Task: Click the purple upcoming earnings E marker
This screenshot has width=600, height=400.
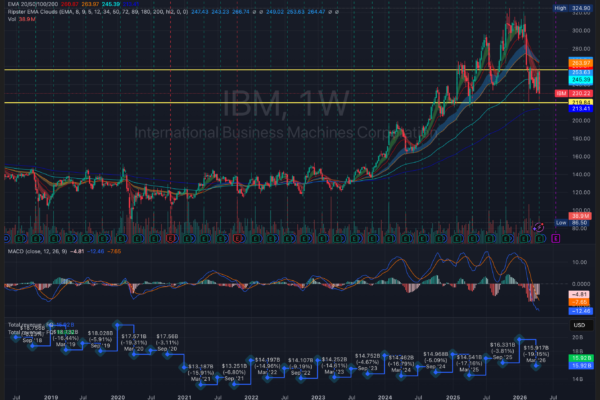Action: coord(556,238)
